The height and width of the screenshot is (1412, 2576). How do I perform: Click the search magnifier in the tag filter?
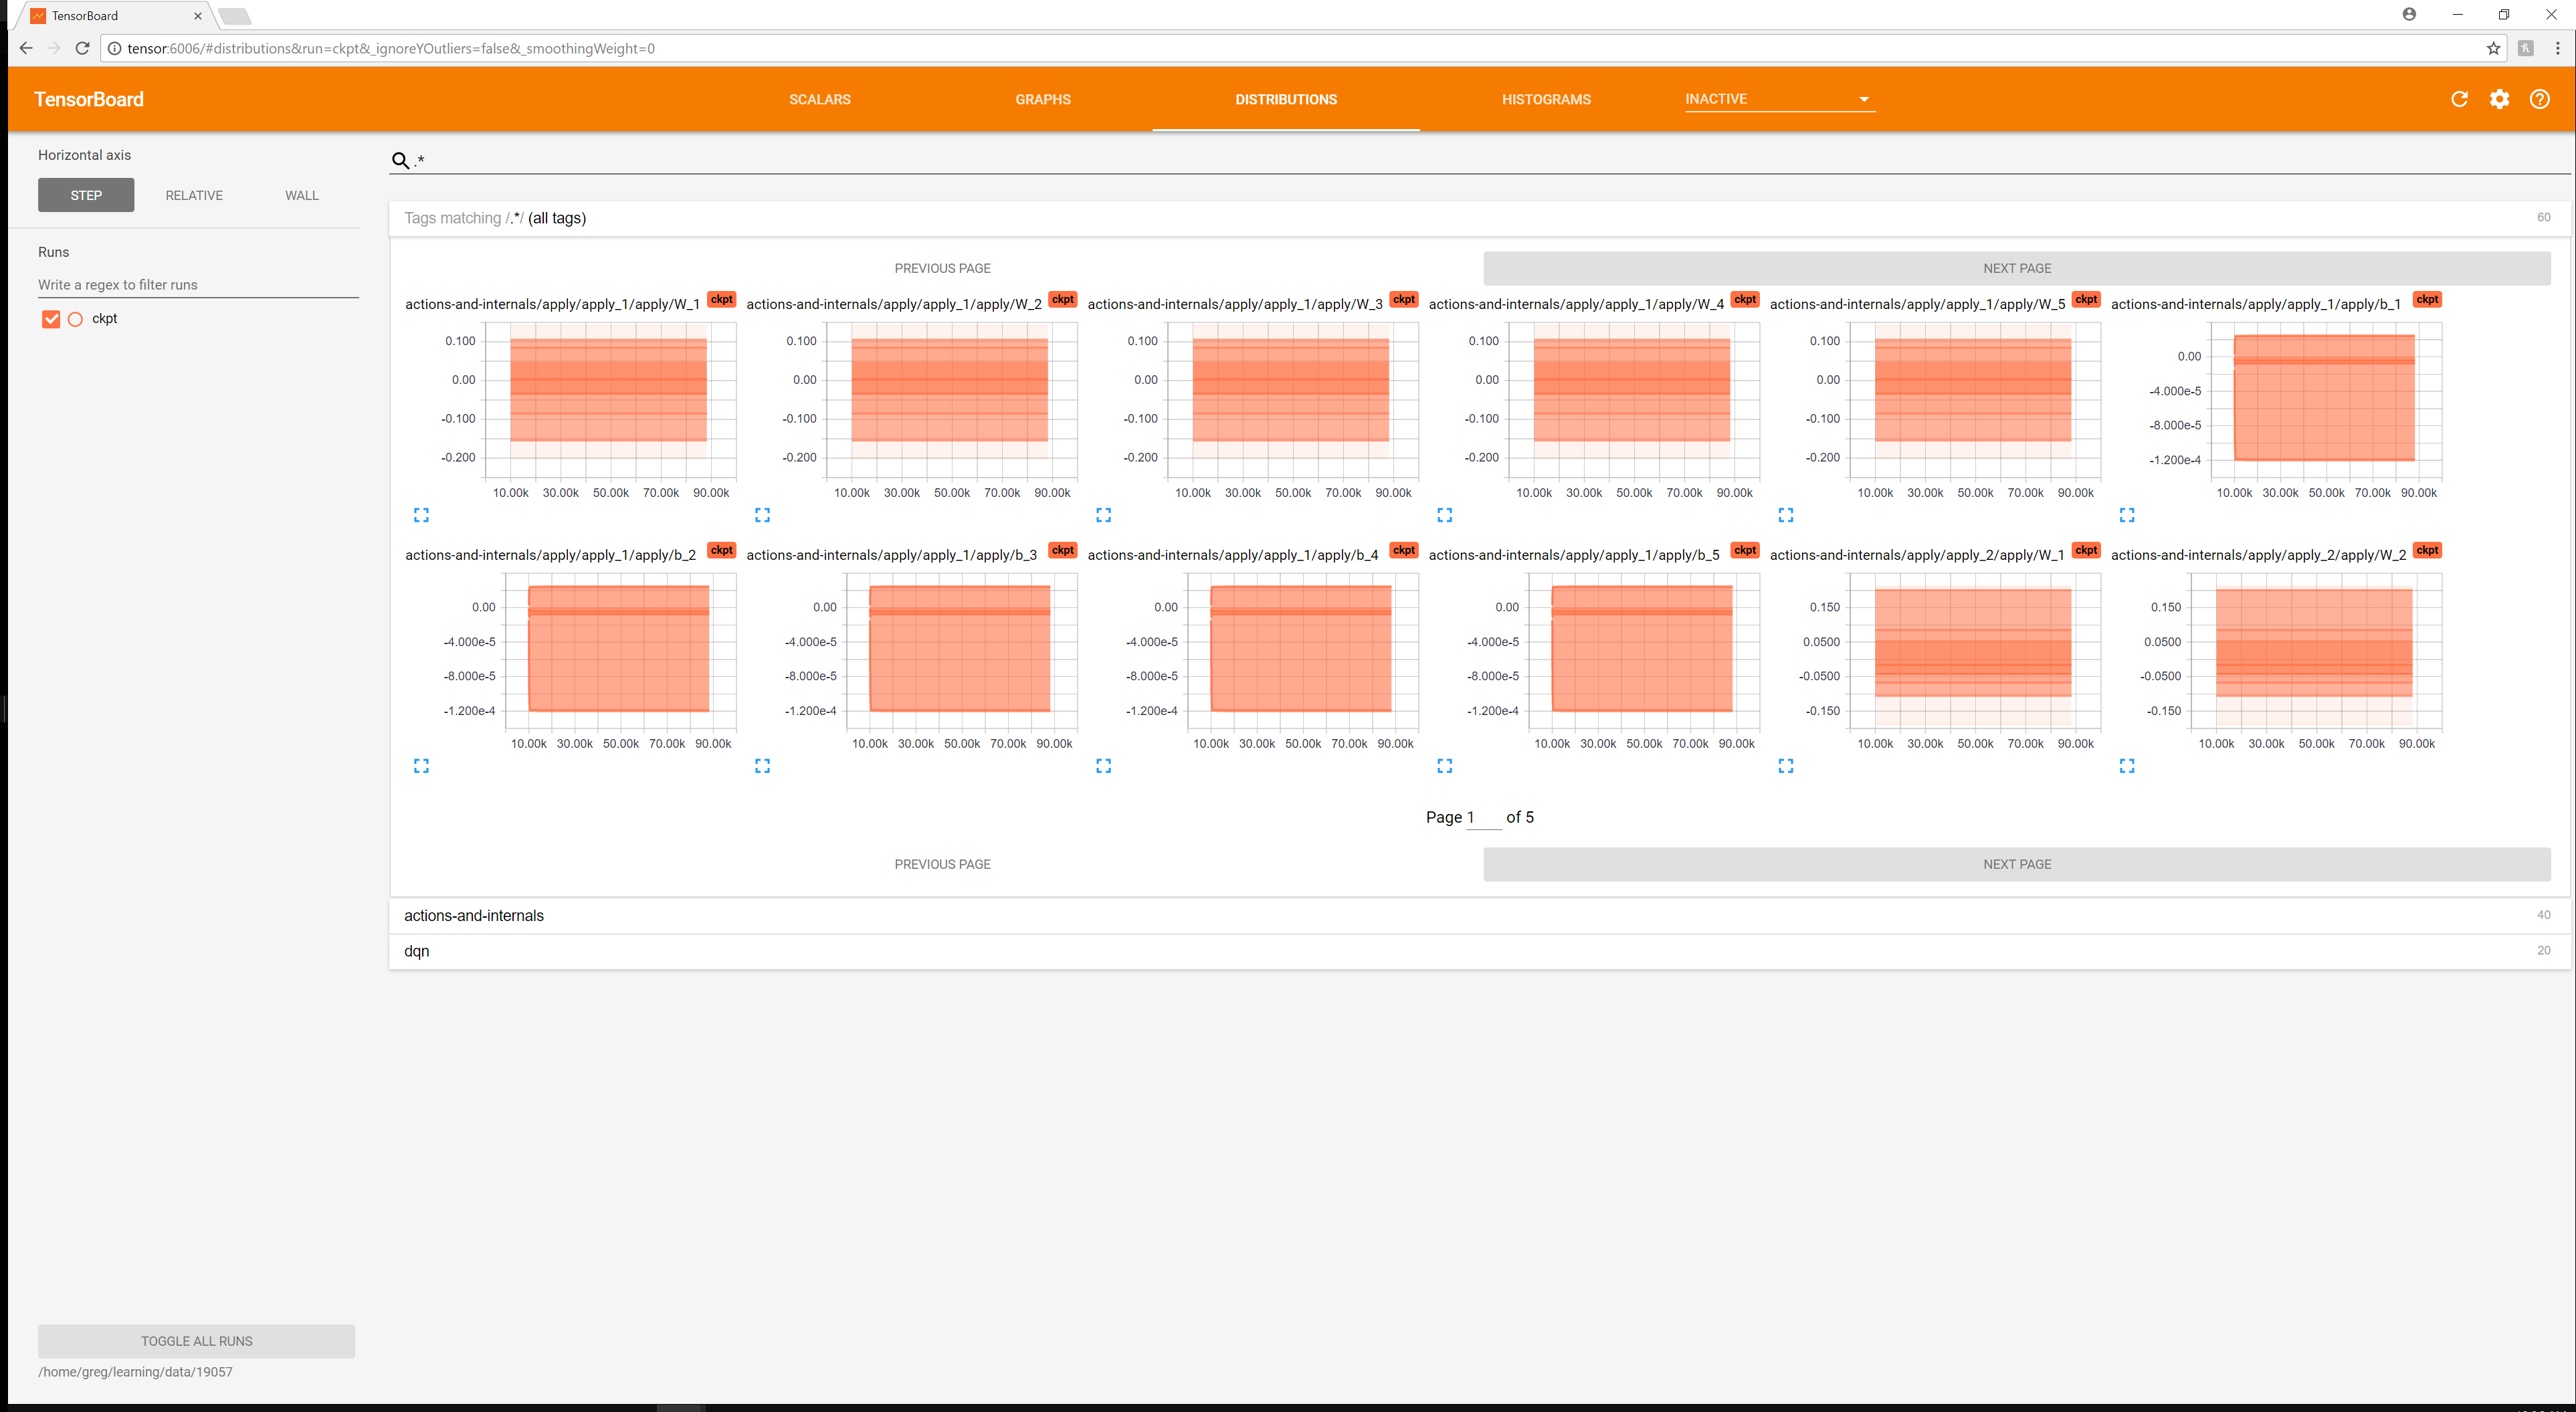(400, 160)
